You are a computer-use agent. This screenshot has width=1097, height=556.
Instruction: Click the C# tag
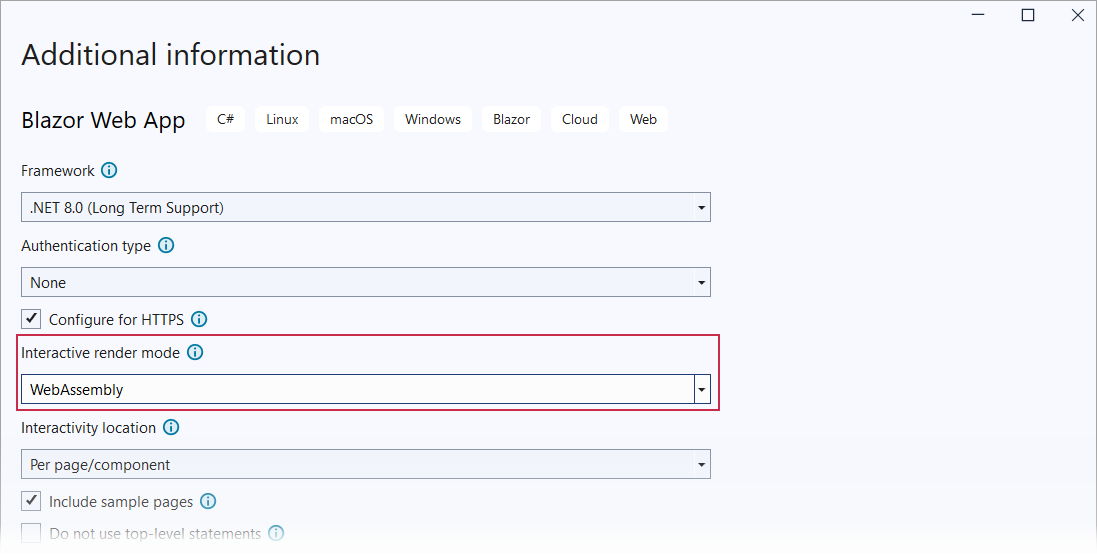[225, 120]
